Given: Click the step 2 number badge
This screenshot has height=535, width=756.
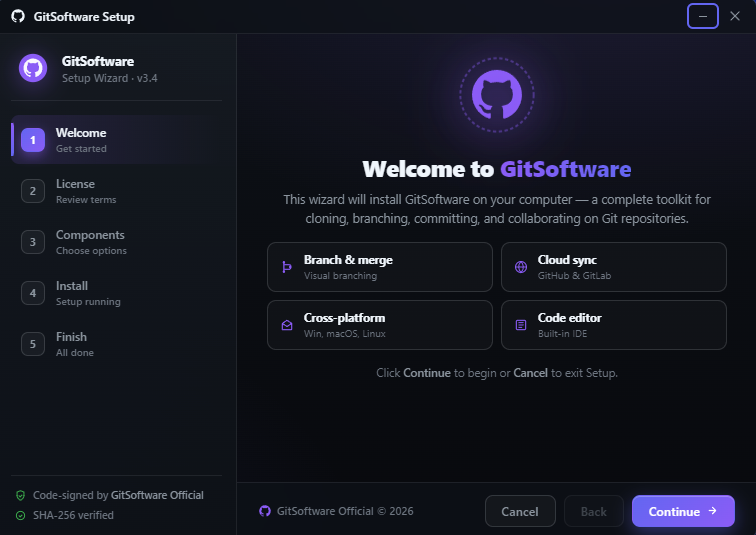Looking at the screenshot, I should tap(33, 191).
